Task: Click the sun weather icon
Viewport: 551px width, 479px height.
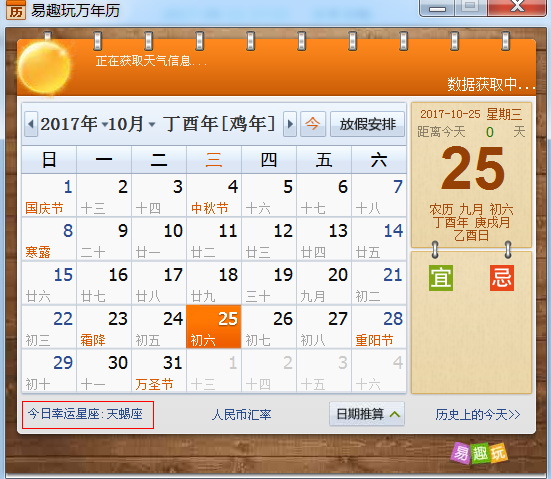Action: [44, 67]
